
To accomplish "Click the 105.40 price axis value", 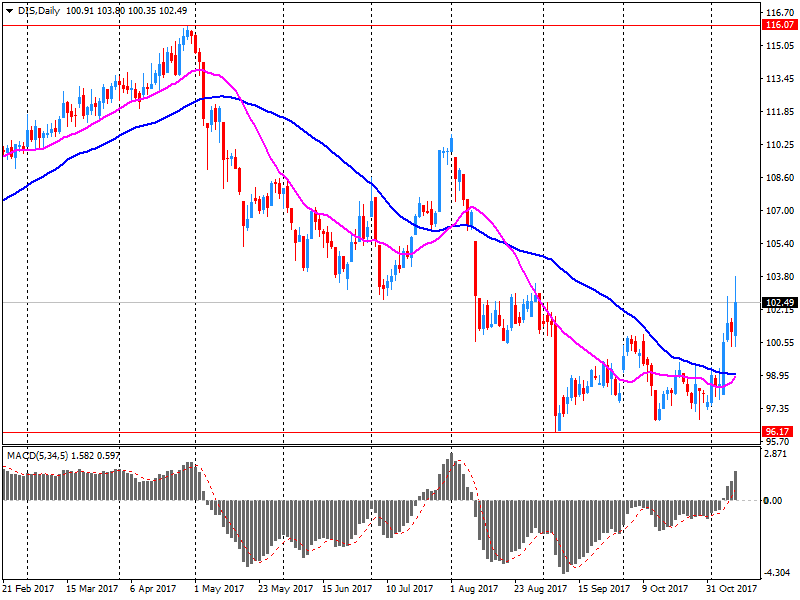I will tap(780, 243).
